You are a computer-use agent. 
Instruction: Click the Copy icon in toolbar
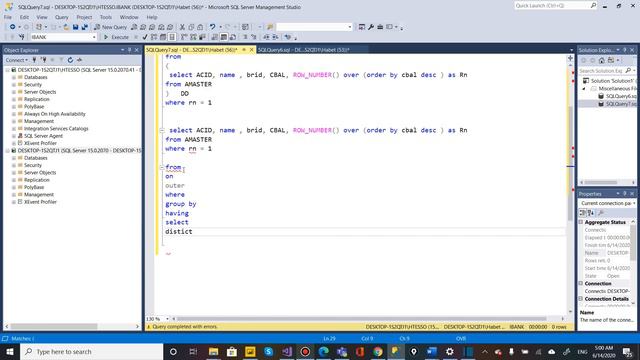point(191,27)
